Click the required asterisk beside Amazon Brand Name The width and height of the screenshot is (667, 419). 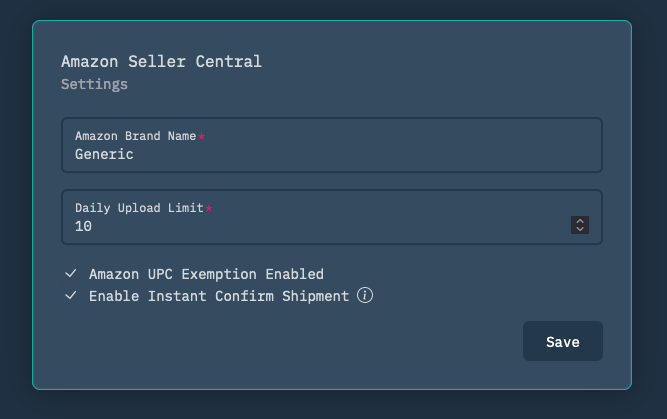(202, 136)
